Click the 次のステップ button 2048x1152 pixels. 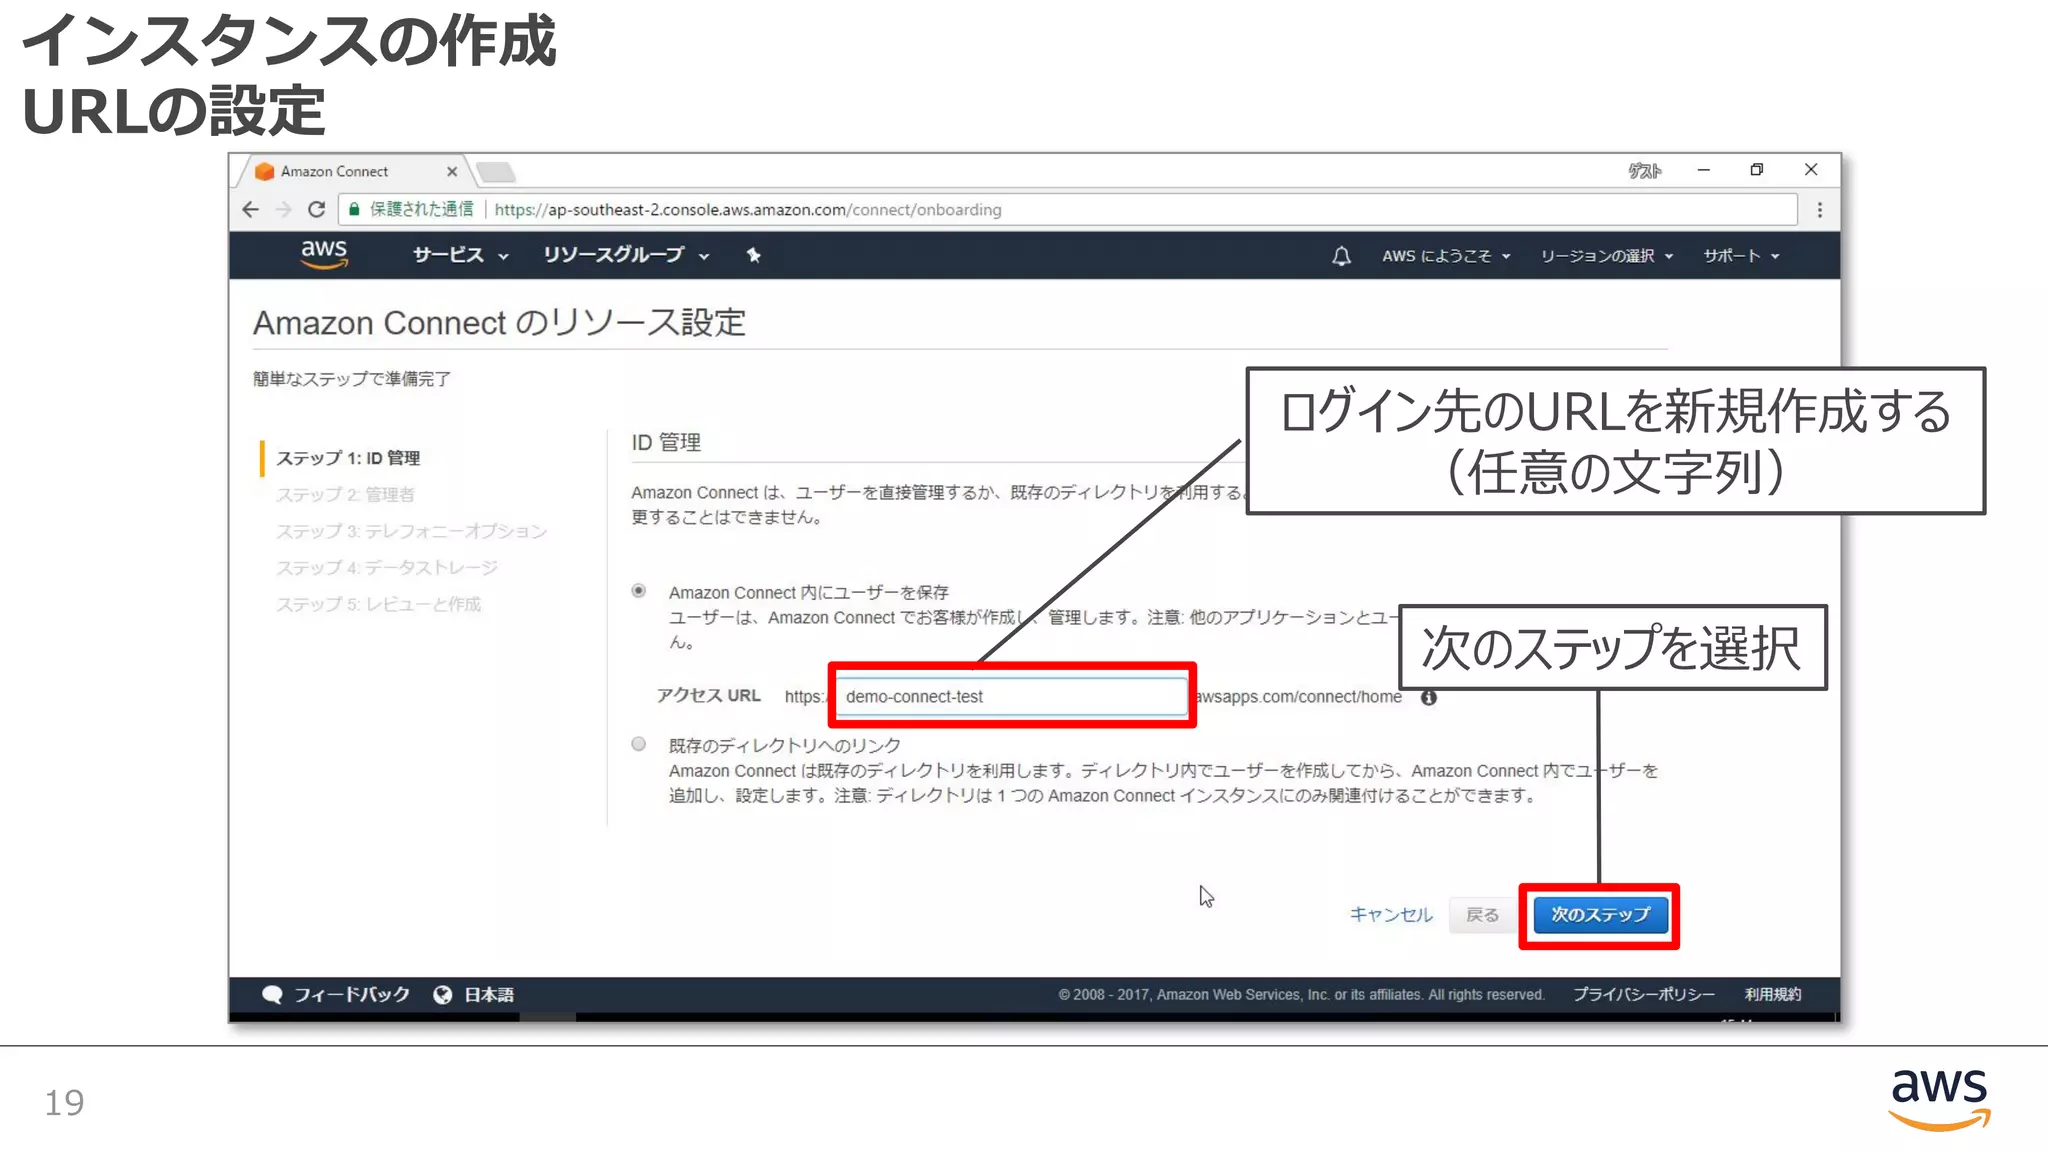tap(1600, 914)
